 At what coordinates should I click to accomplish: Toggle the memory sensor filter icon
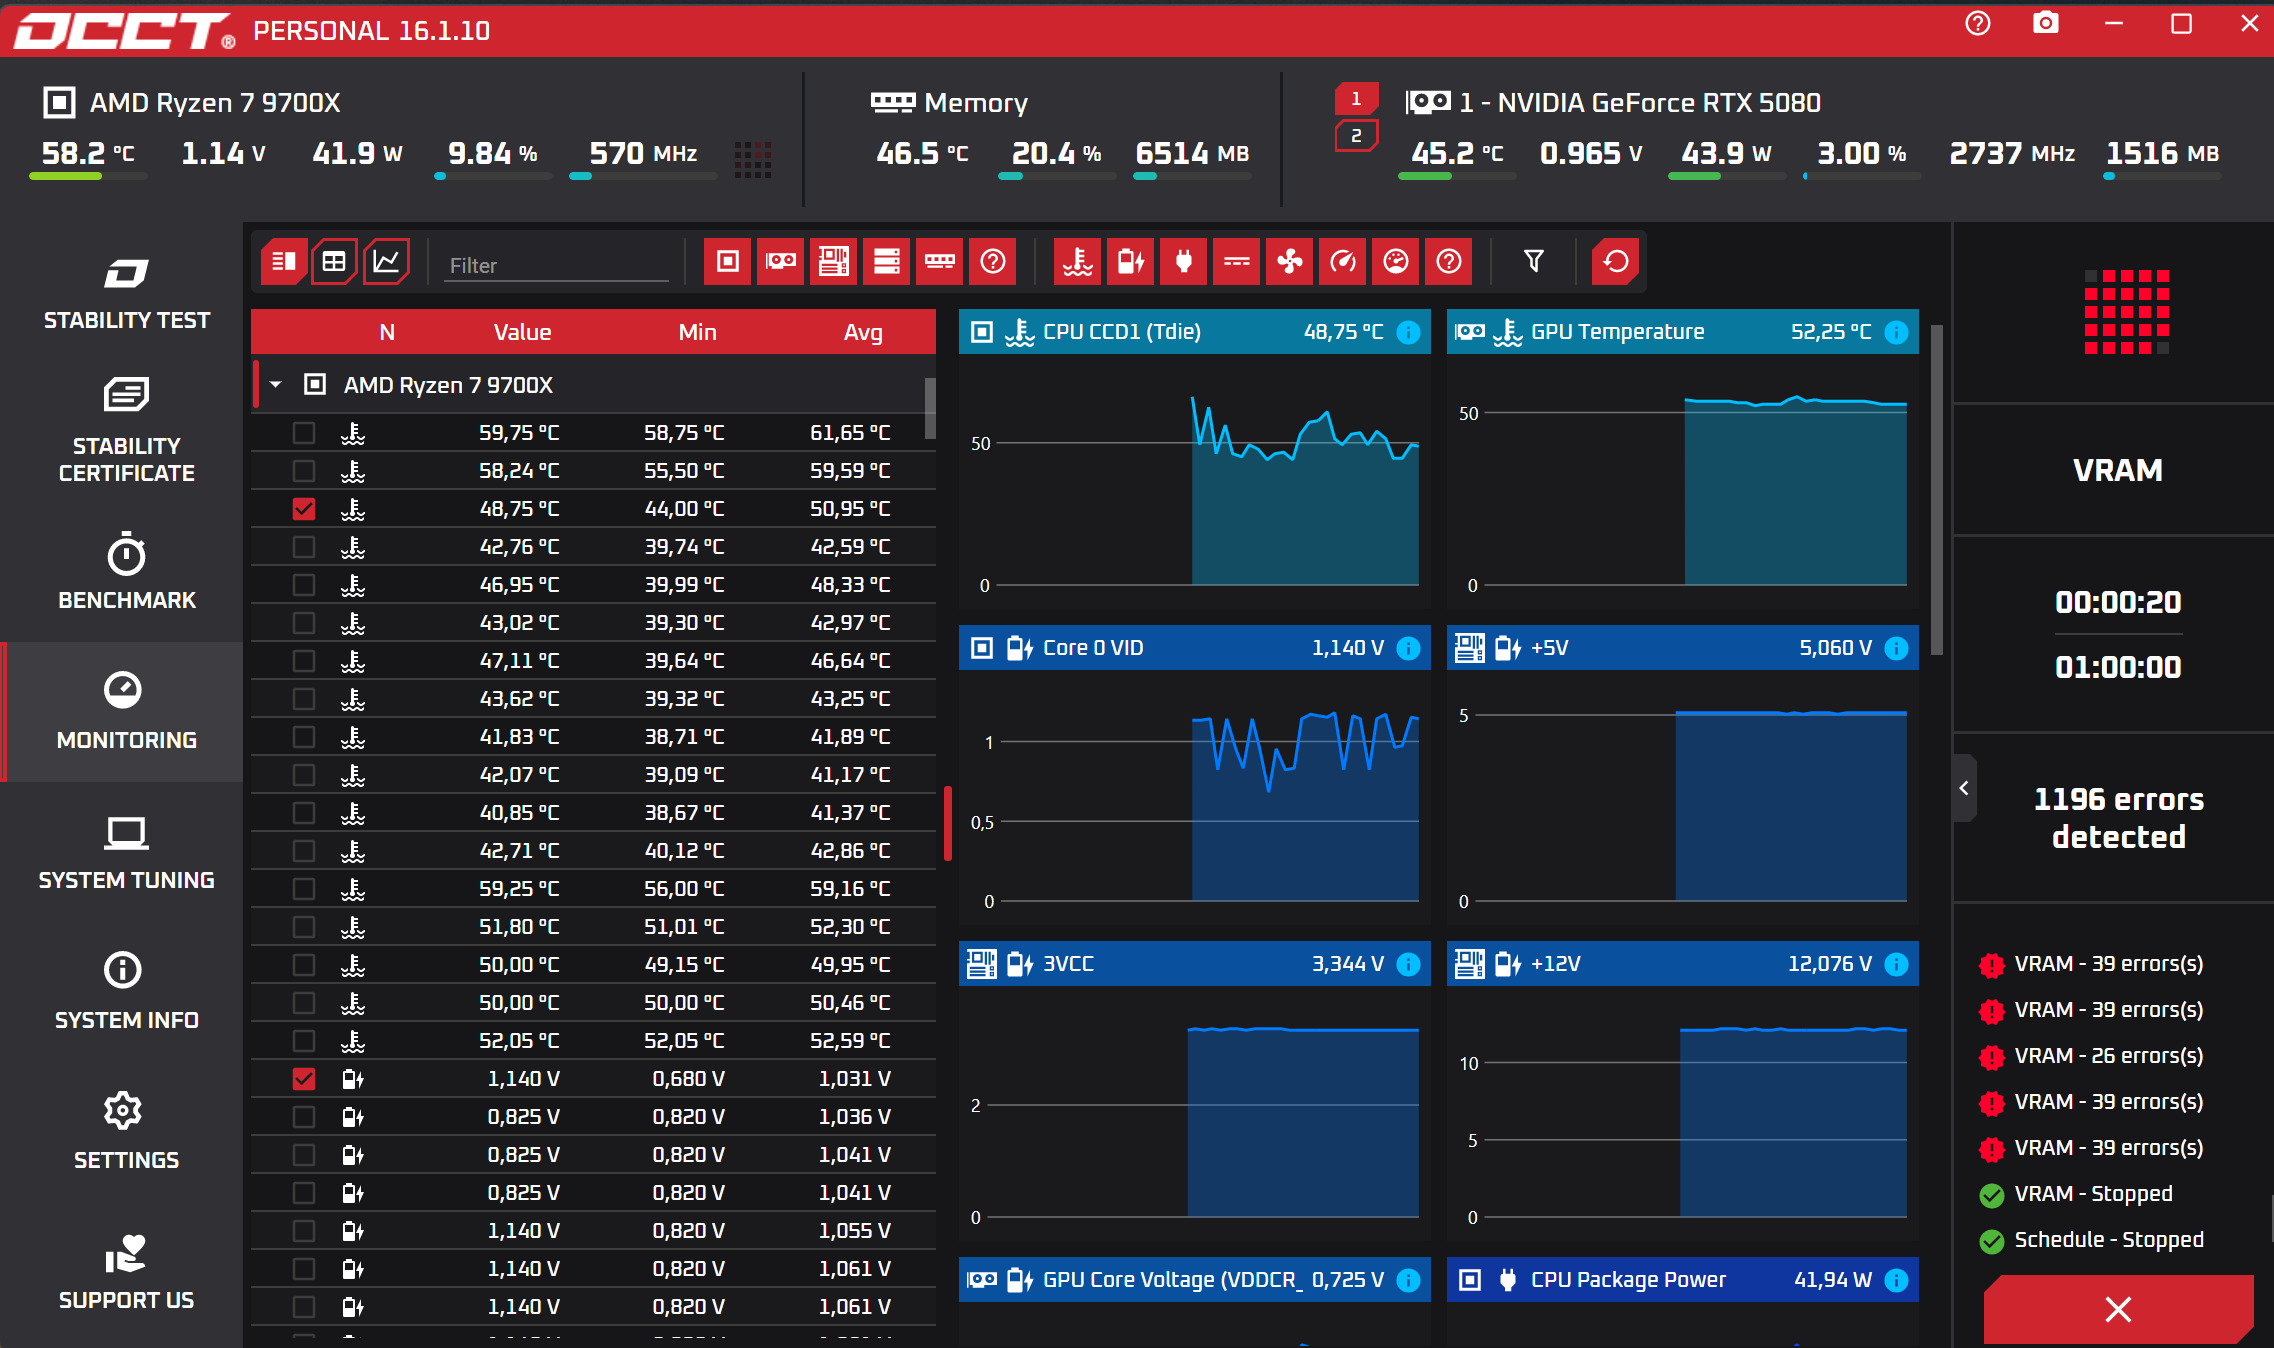coord(939,262)
